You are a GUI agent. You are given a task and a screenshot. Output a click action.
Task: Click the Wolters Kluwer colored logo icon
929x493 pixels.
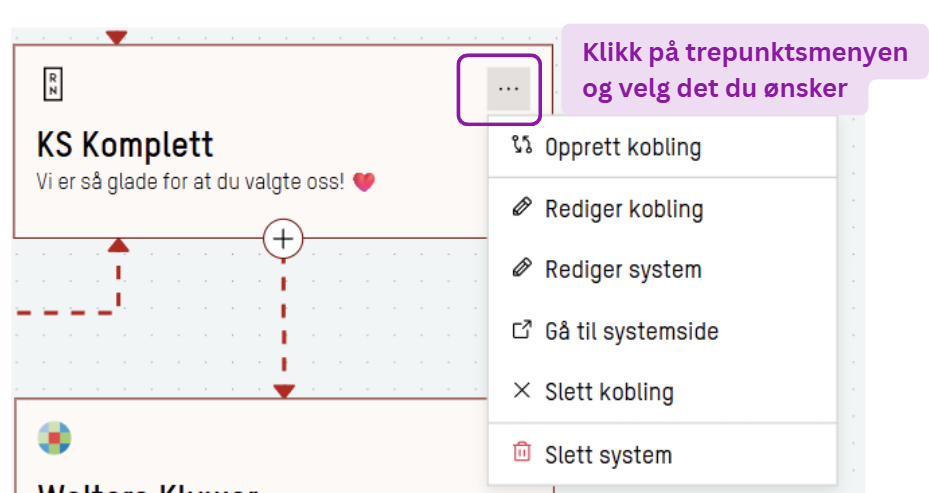(x=55, y=438)
